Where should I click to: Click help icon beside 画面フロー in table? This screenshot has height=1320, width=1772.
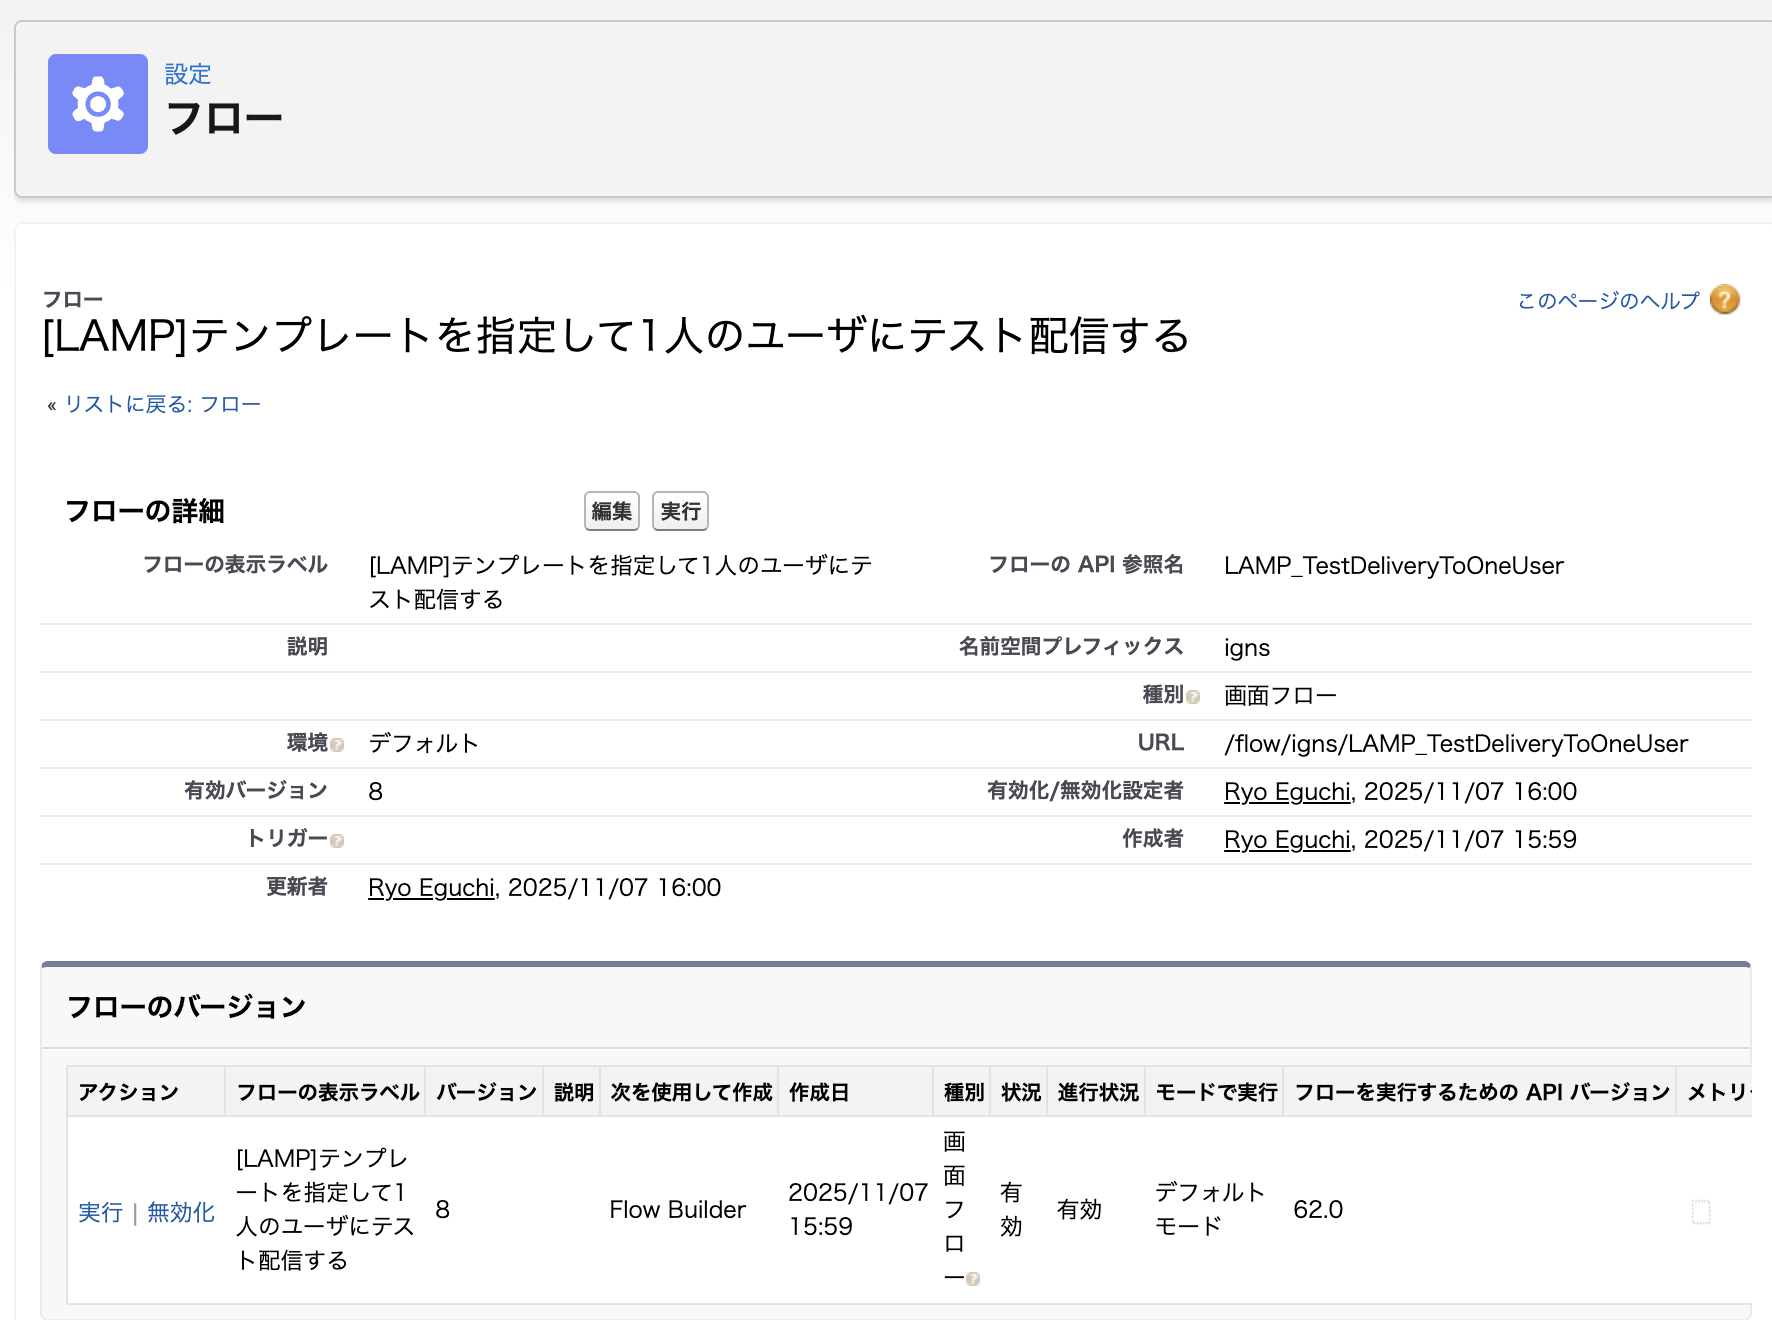click(x=973, y=1279)
